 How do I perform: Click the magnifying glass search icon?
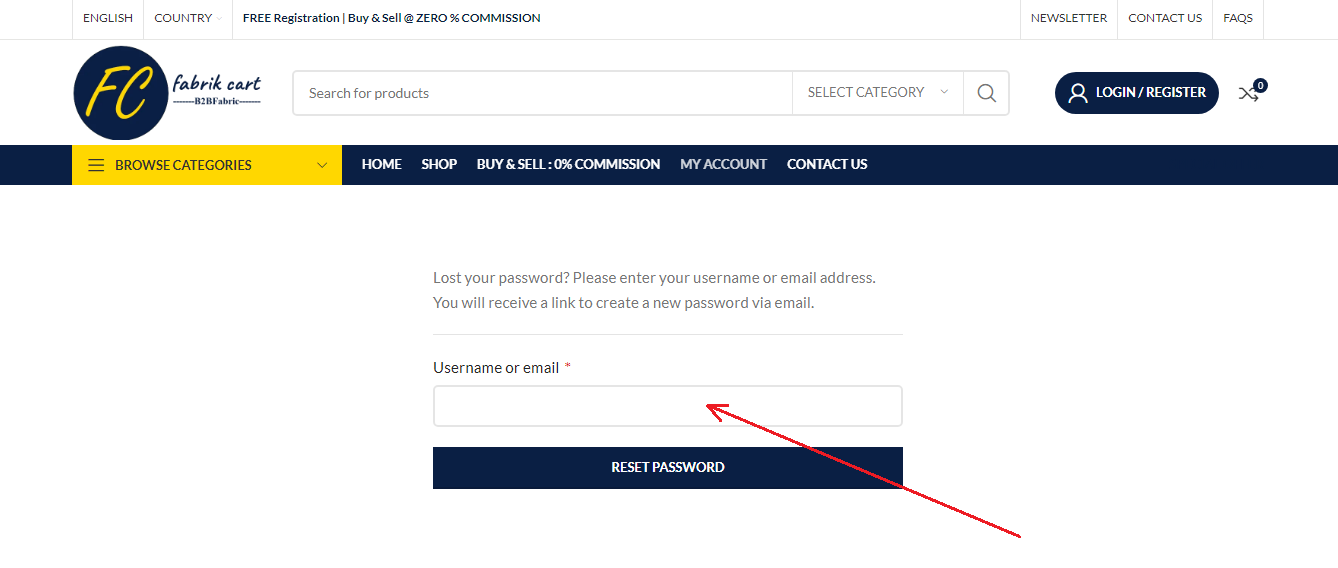(986, 93)
